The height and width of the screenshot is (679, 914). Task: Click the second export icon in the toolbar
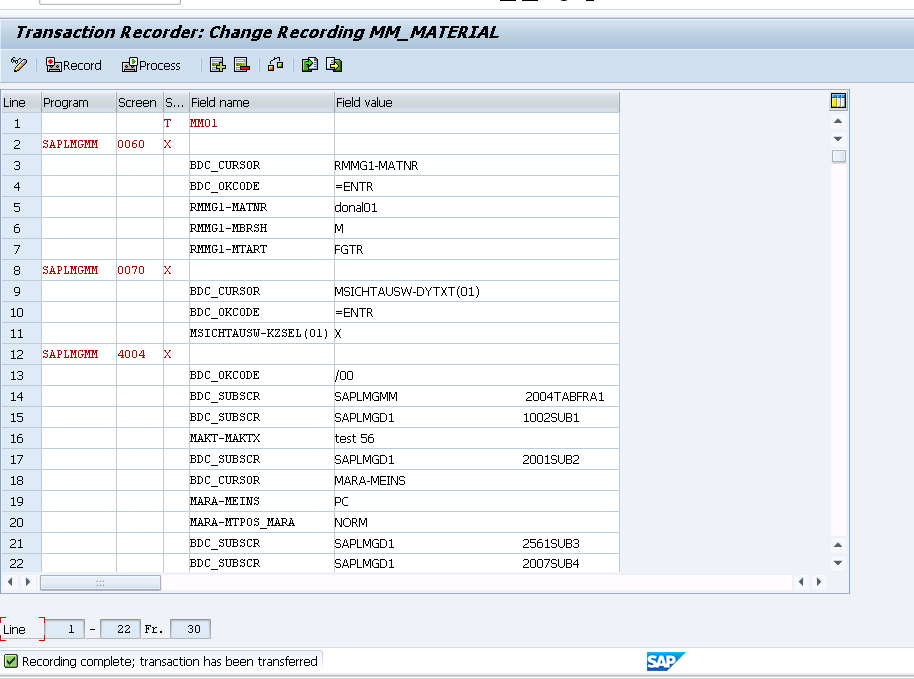(334, 65)
